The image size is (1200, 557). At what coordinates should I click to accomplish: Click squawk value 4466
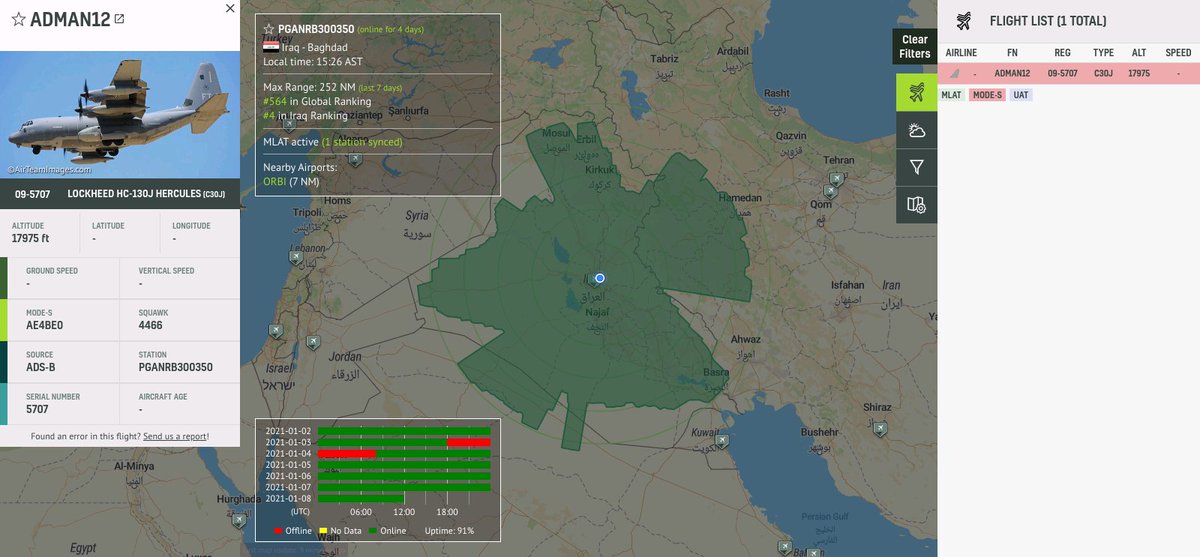pos(151,325)
